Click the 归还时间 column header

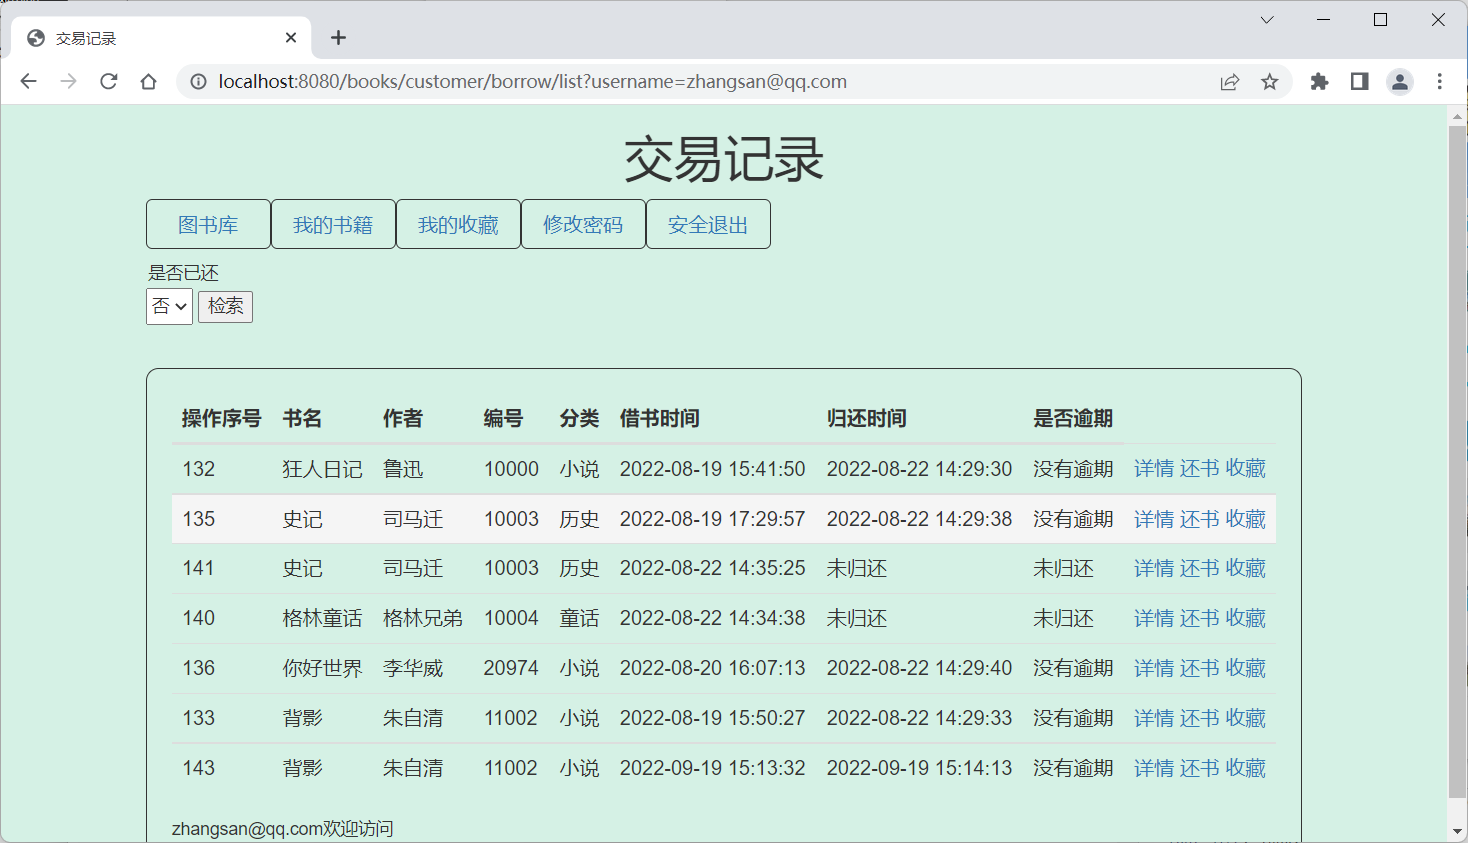click(x=867, y=418)
